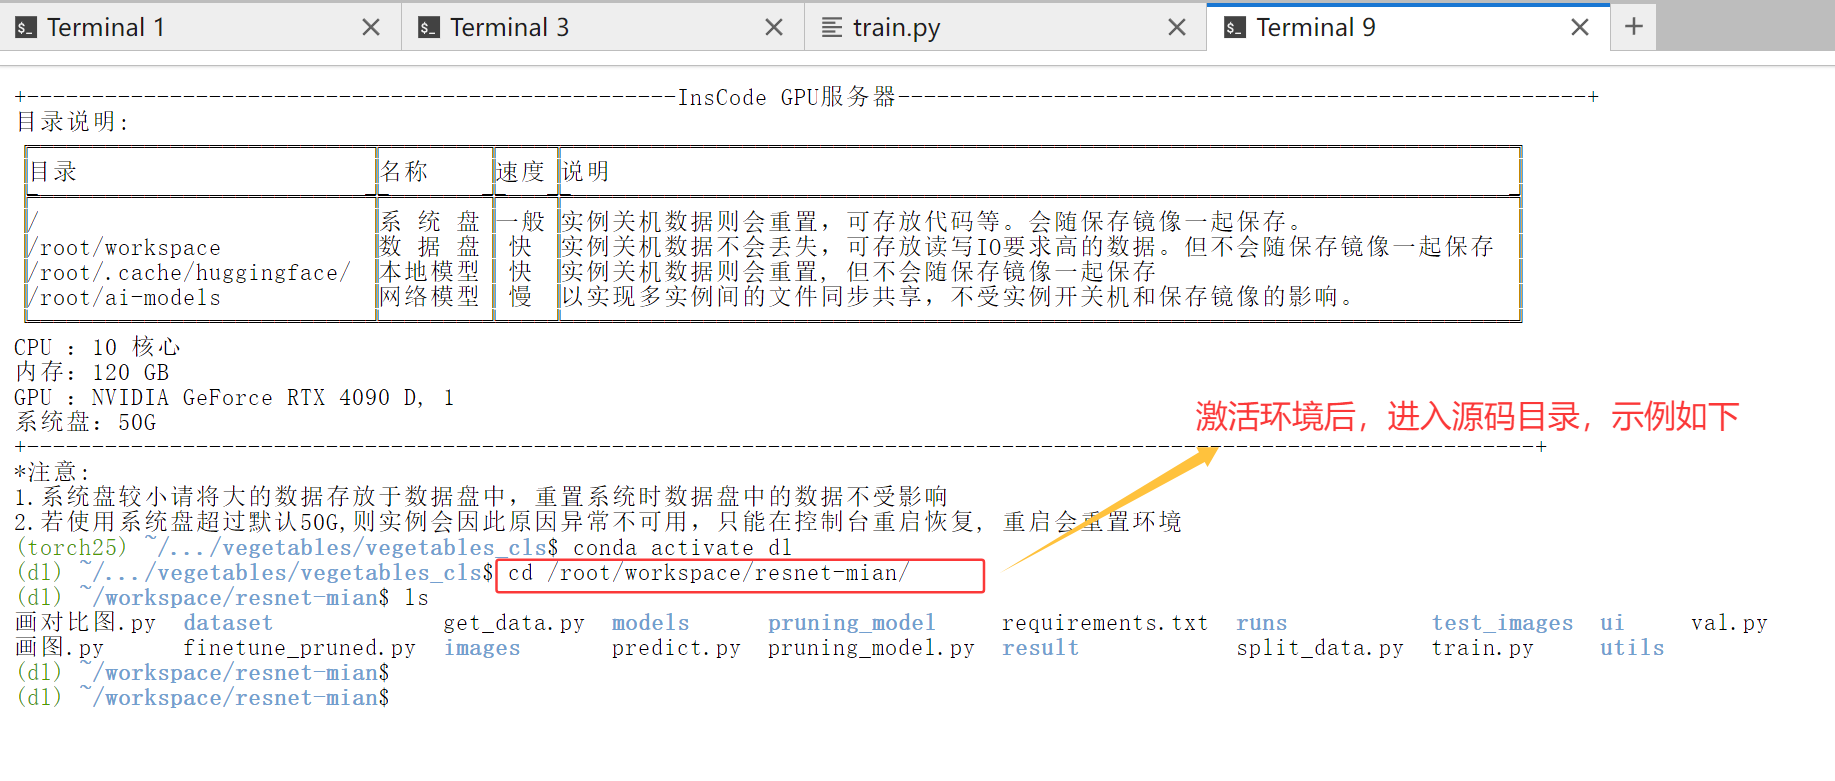Click the 'utils' directory name
1835x781 pixels.
1632,648
